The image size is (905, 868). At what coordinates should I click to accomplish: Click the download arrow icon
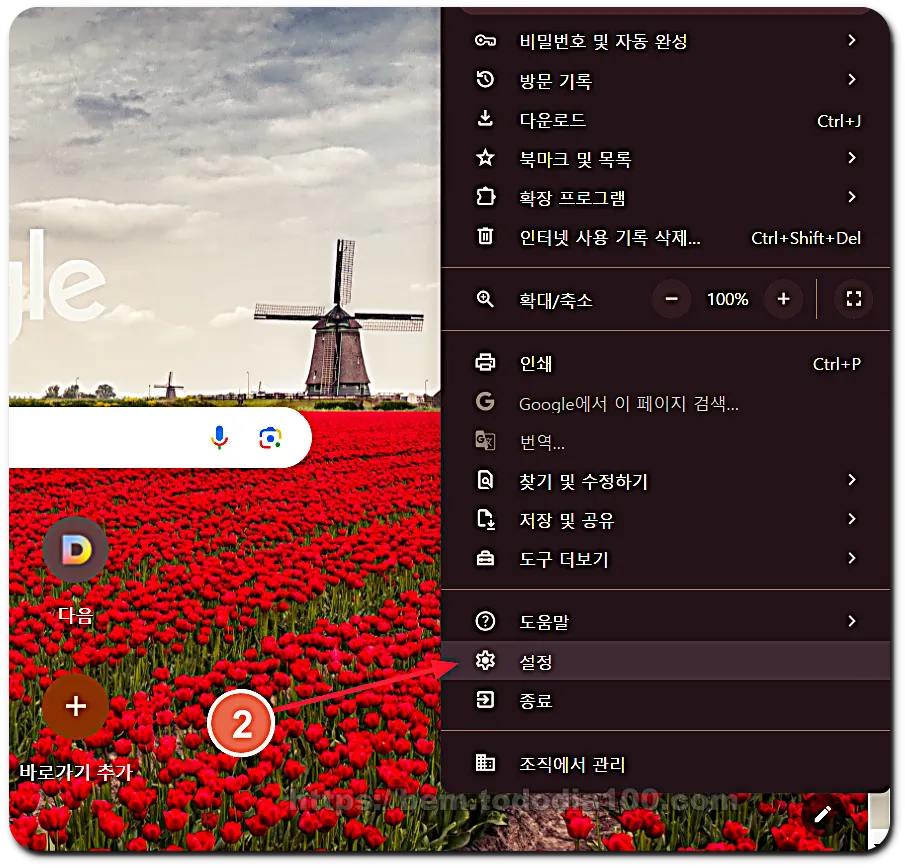pyautogui.click(x=485, y=118)
